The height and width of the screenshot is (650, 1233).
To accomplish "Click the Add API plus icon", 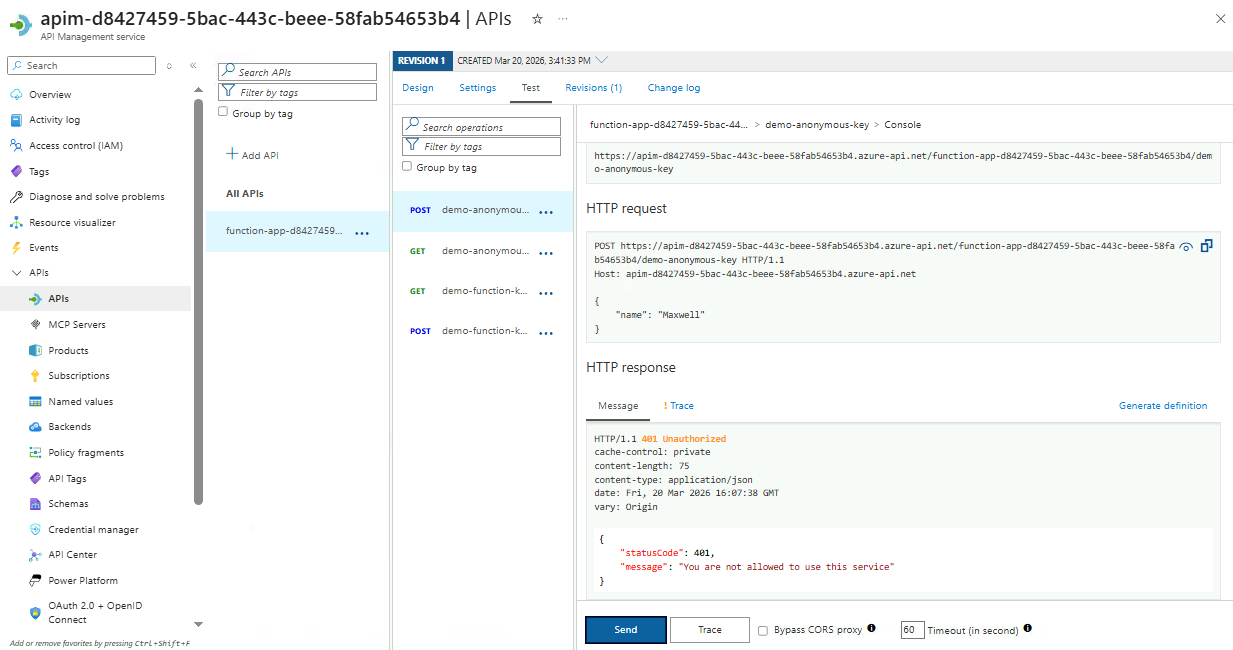I will point(232,154).
